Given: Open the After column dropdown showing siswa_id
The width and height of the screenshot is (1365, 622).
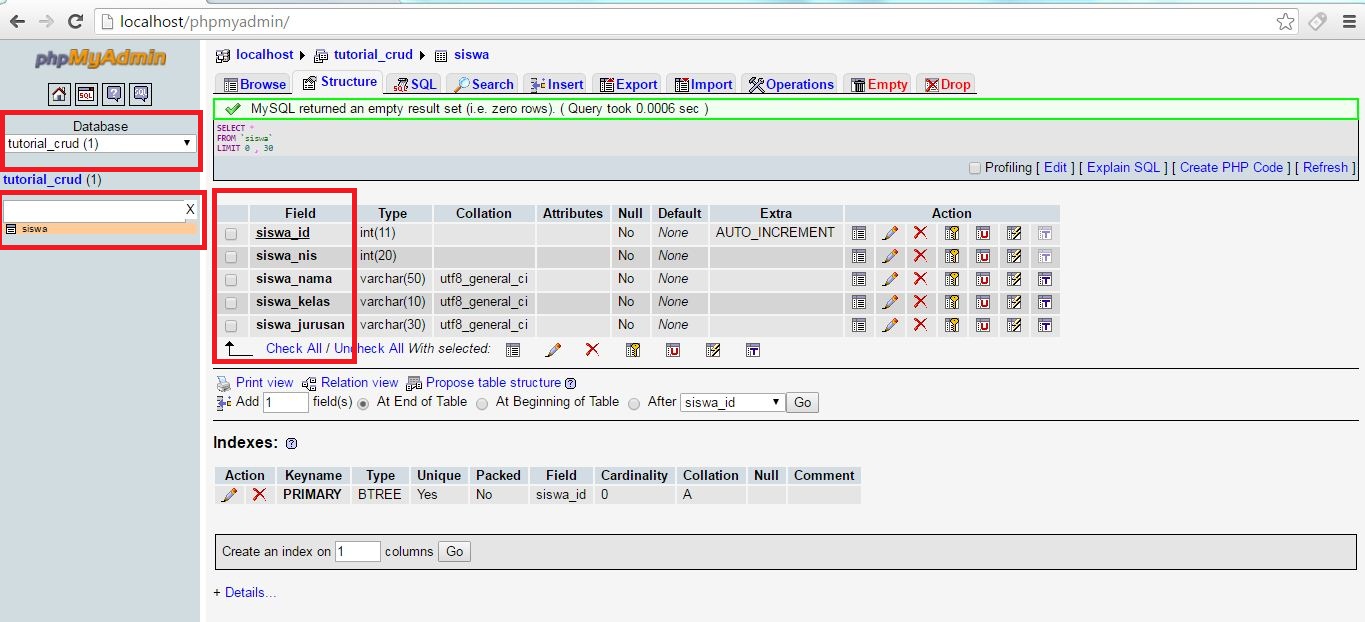Looking at the screenshot, I should point(731,403).
